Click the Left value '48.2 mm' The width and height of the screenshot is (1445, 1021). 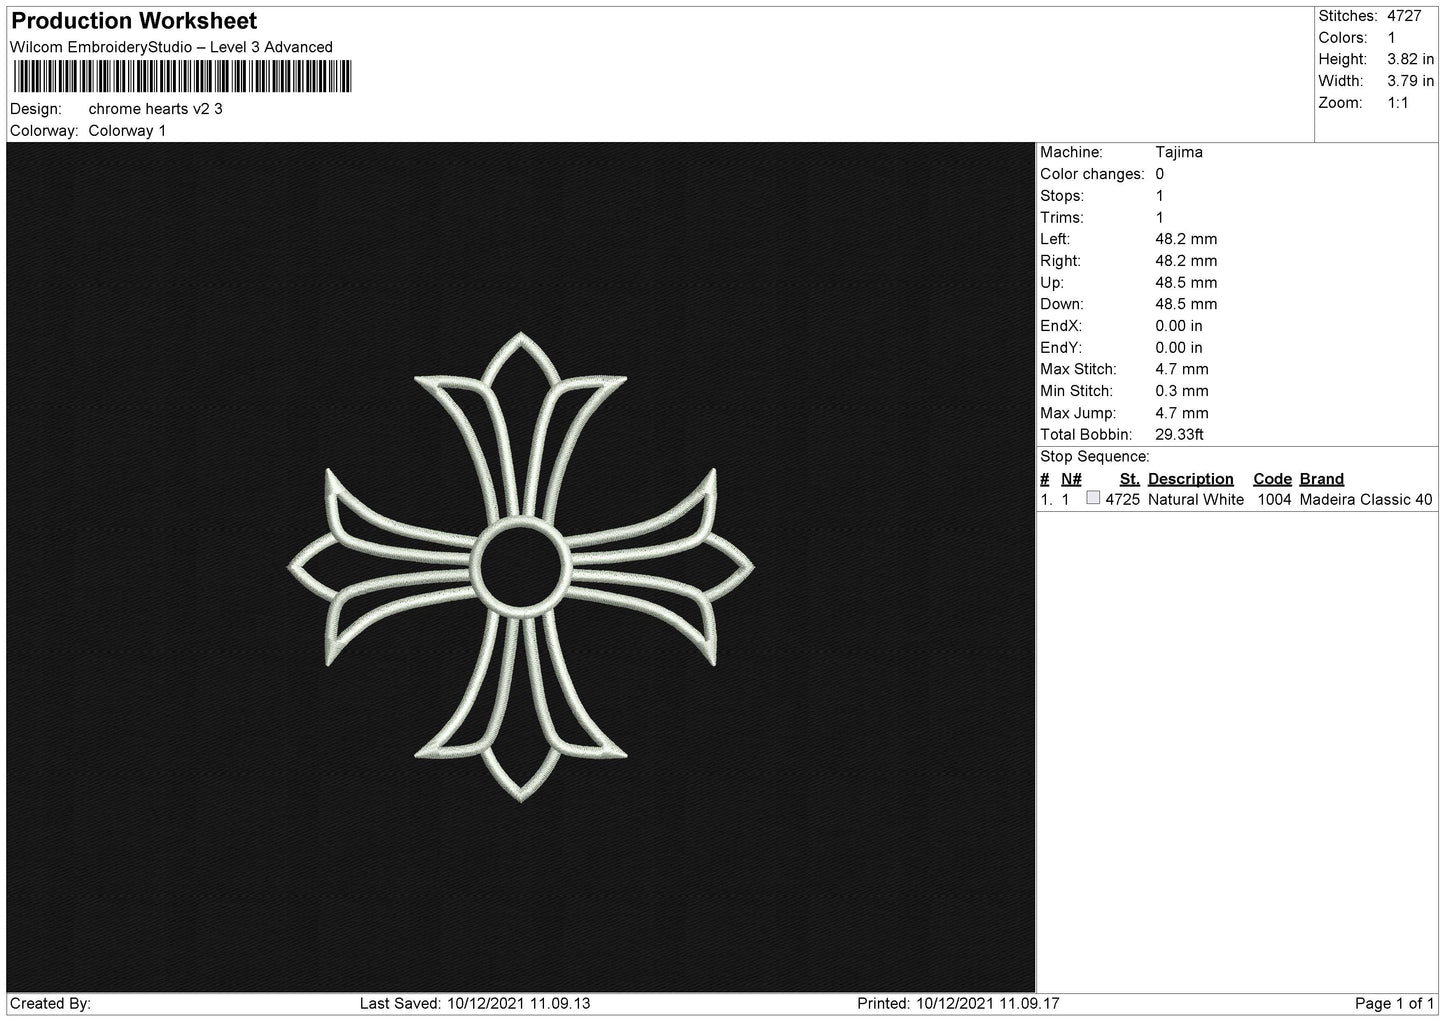pyautogui.click(x=1186, y=239)
